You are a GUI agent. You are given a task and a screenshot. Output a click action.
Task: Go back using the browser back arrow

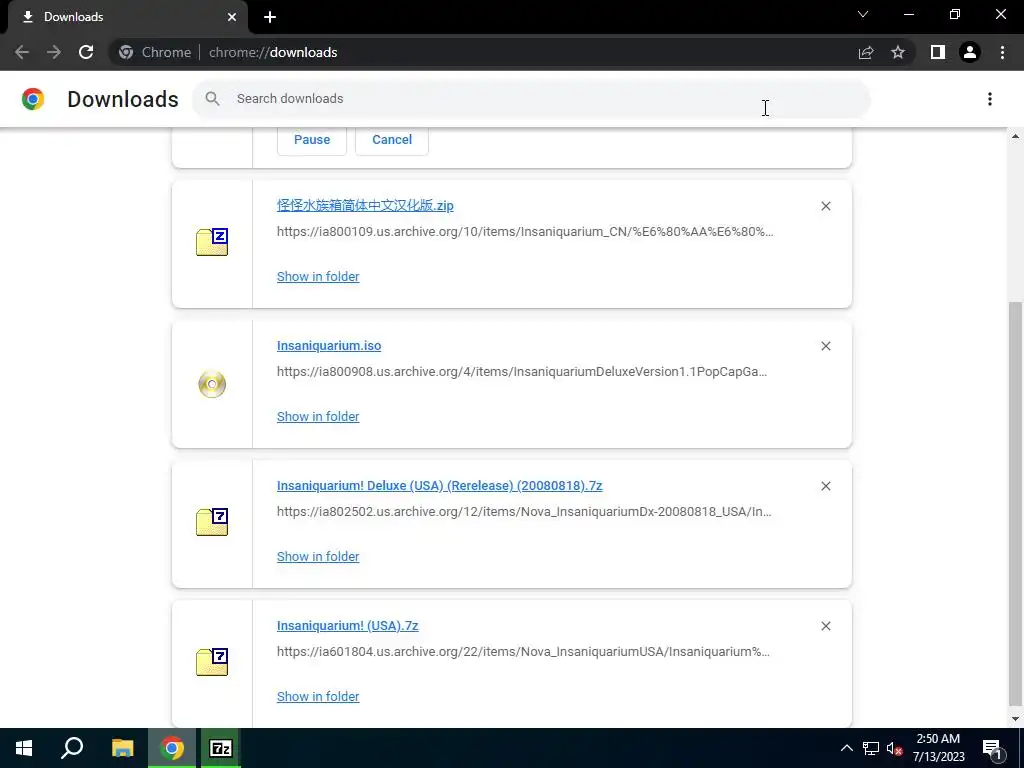[x=22, y=52]
